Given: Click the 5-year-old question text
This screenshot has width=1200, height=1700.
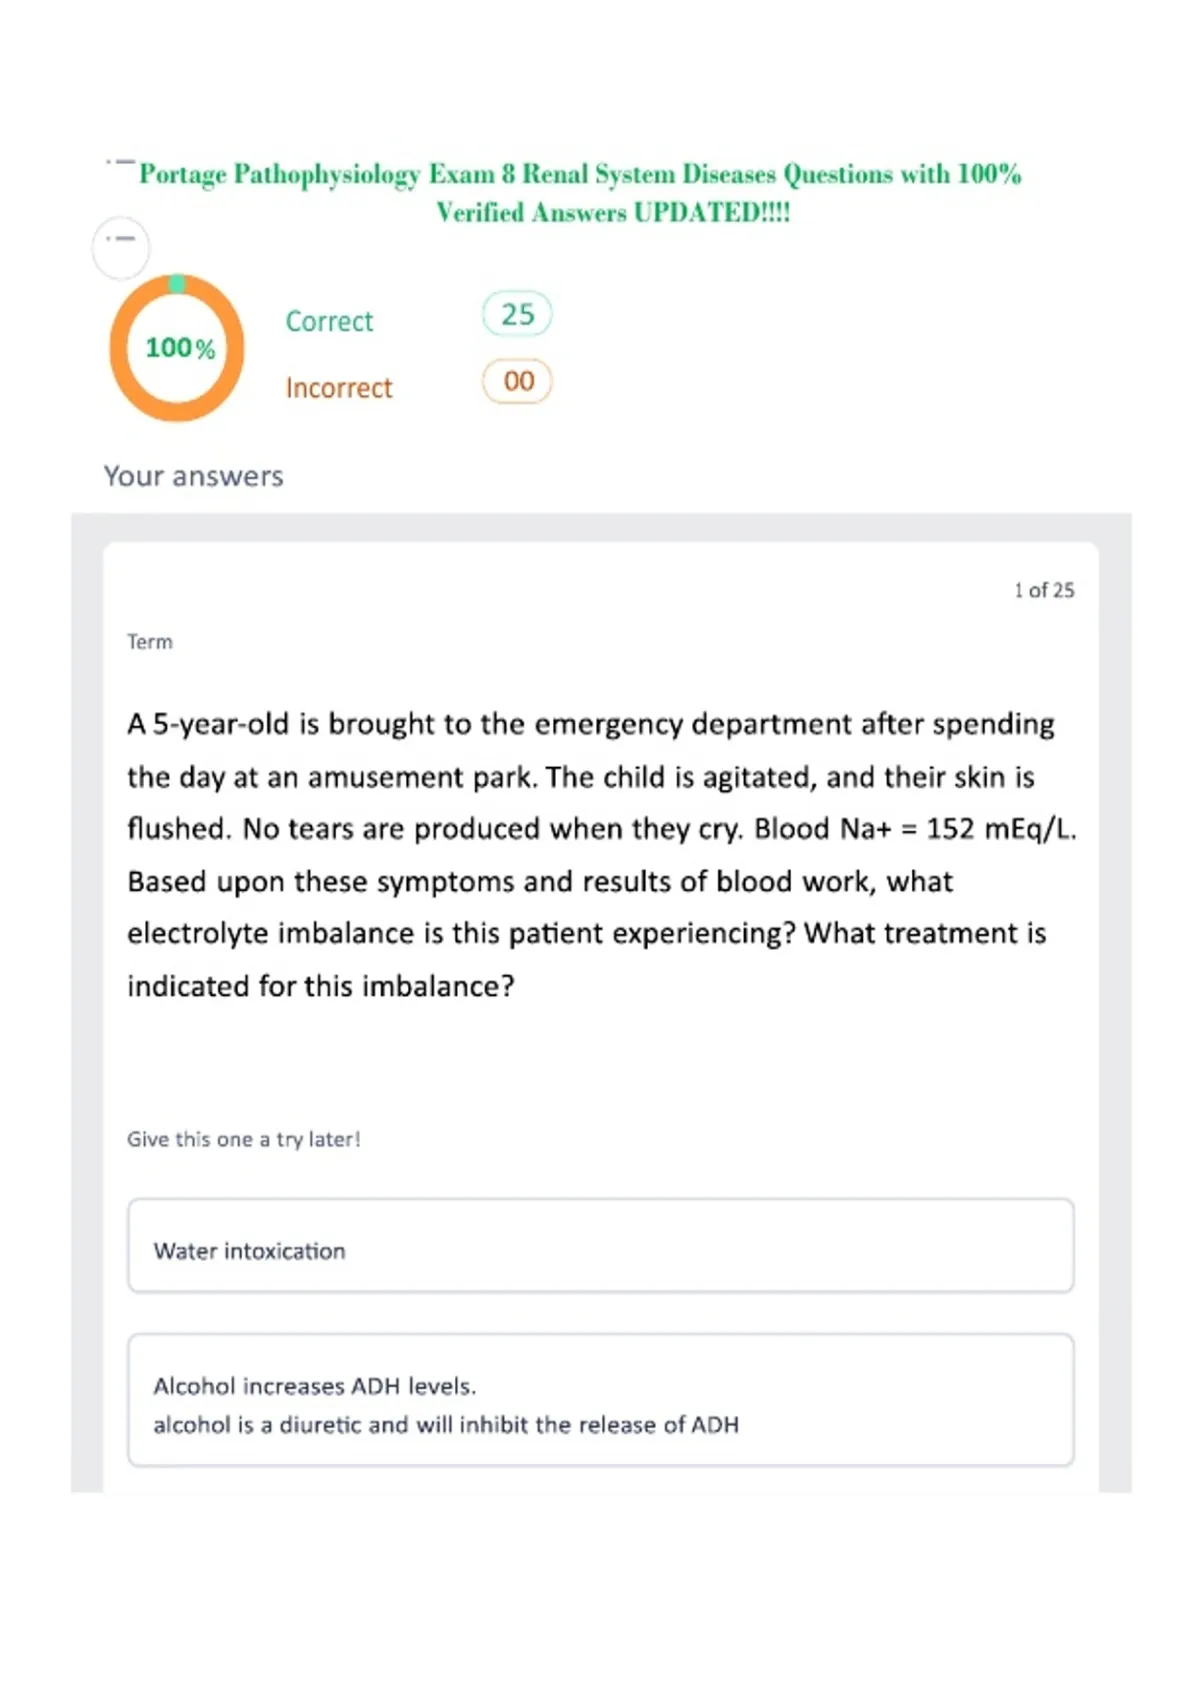Looking at the screenshot, I should [601, 855].
